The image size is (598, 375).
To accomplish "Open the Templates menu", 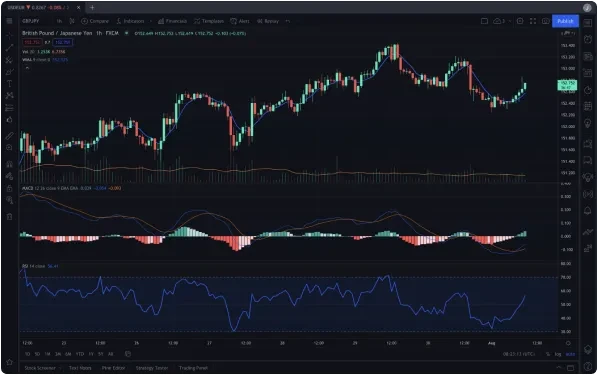I will [209, 21].
